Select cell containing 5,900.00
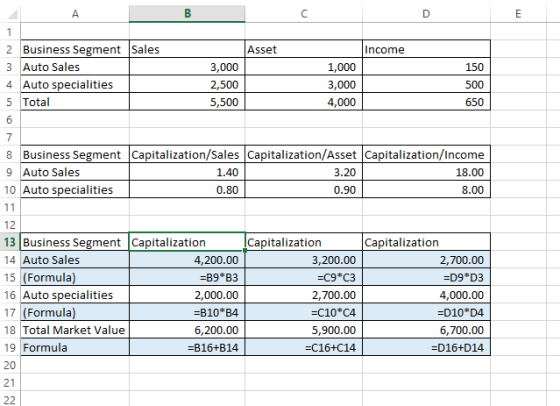The height and width of the screenshot is (406, 560). pos(304,330)
